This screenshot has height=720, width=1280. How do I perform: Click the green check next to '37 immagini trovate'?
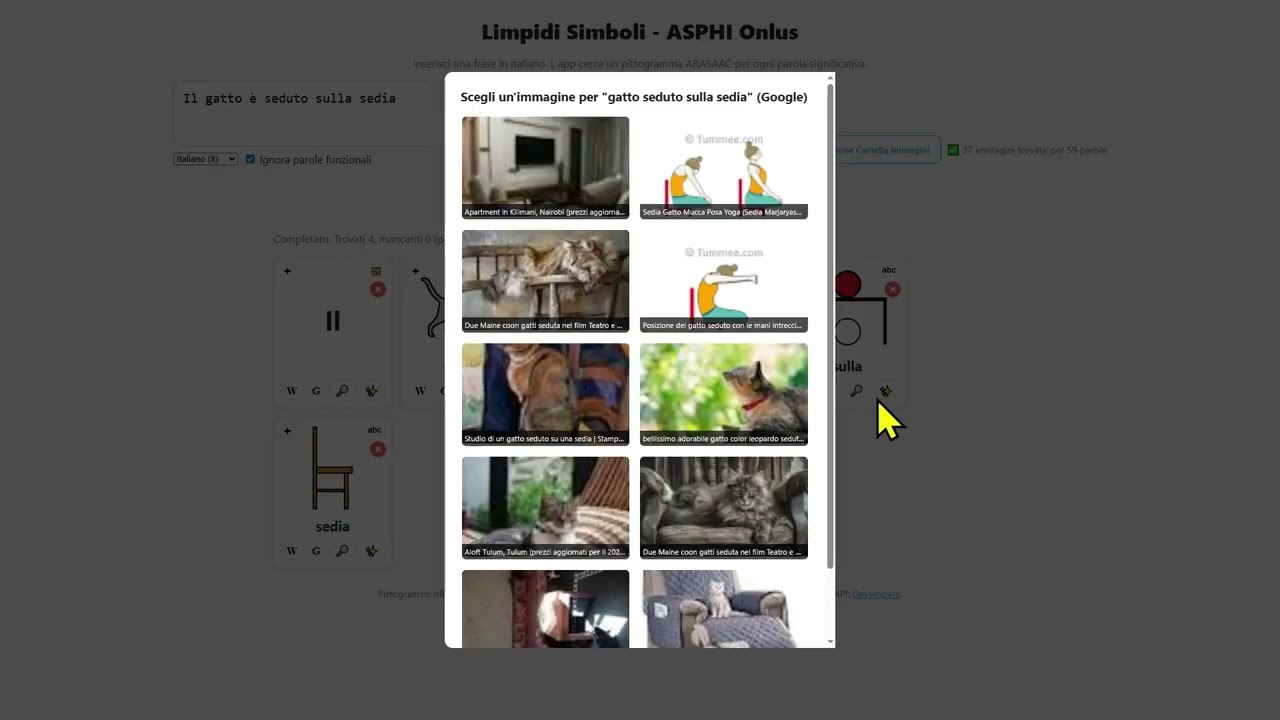(953, 150)
